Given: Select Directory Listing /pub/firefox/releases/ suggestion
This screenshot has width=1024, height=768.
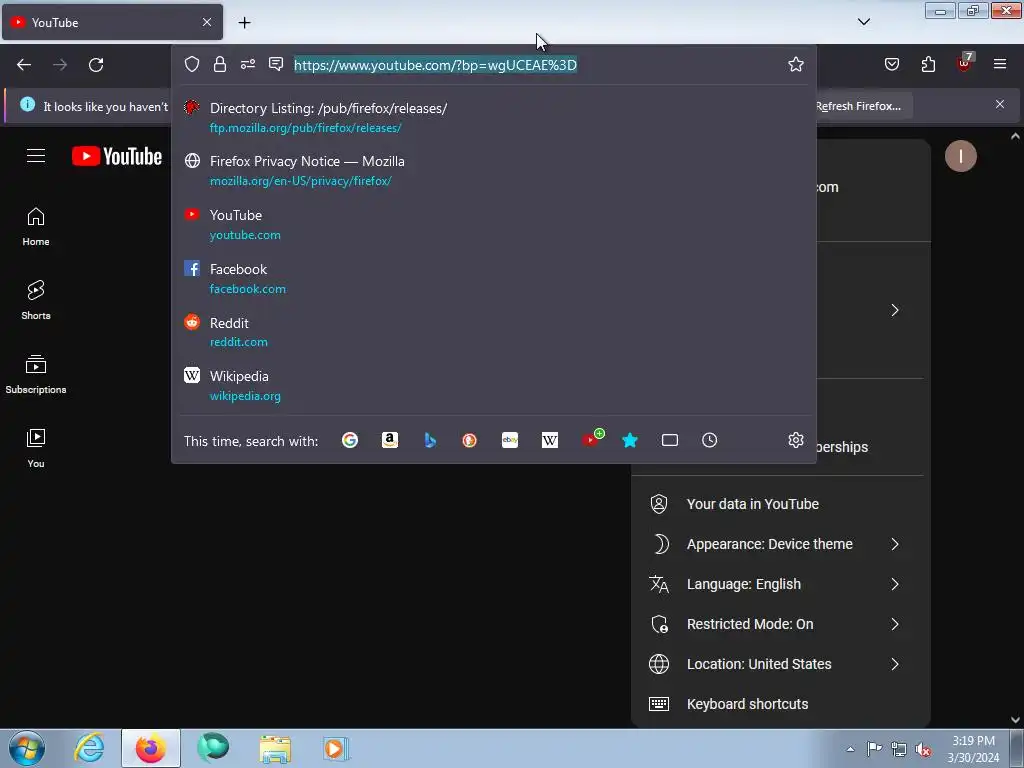Looking at the screenshot, I should point(494,118).
